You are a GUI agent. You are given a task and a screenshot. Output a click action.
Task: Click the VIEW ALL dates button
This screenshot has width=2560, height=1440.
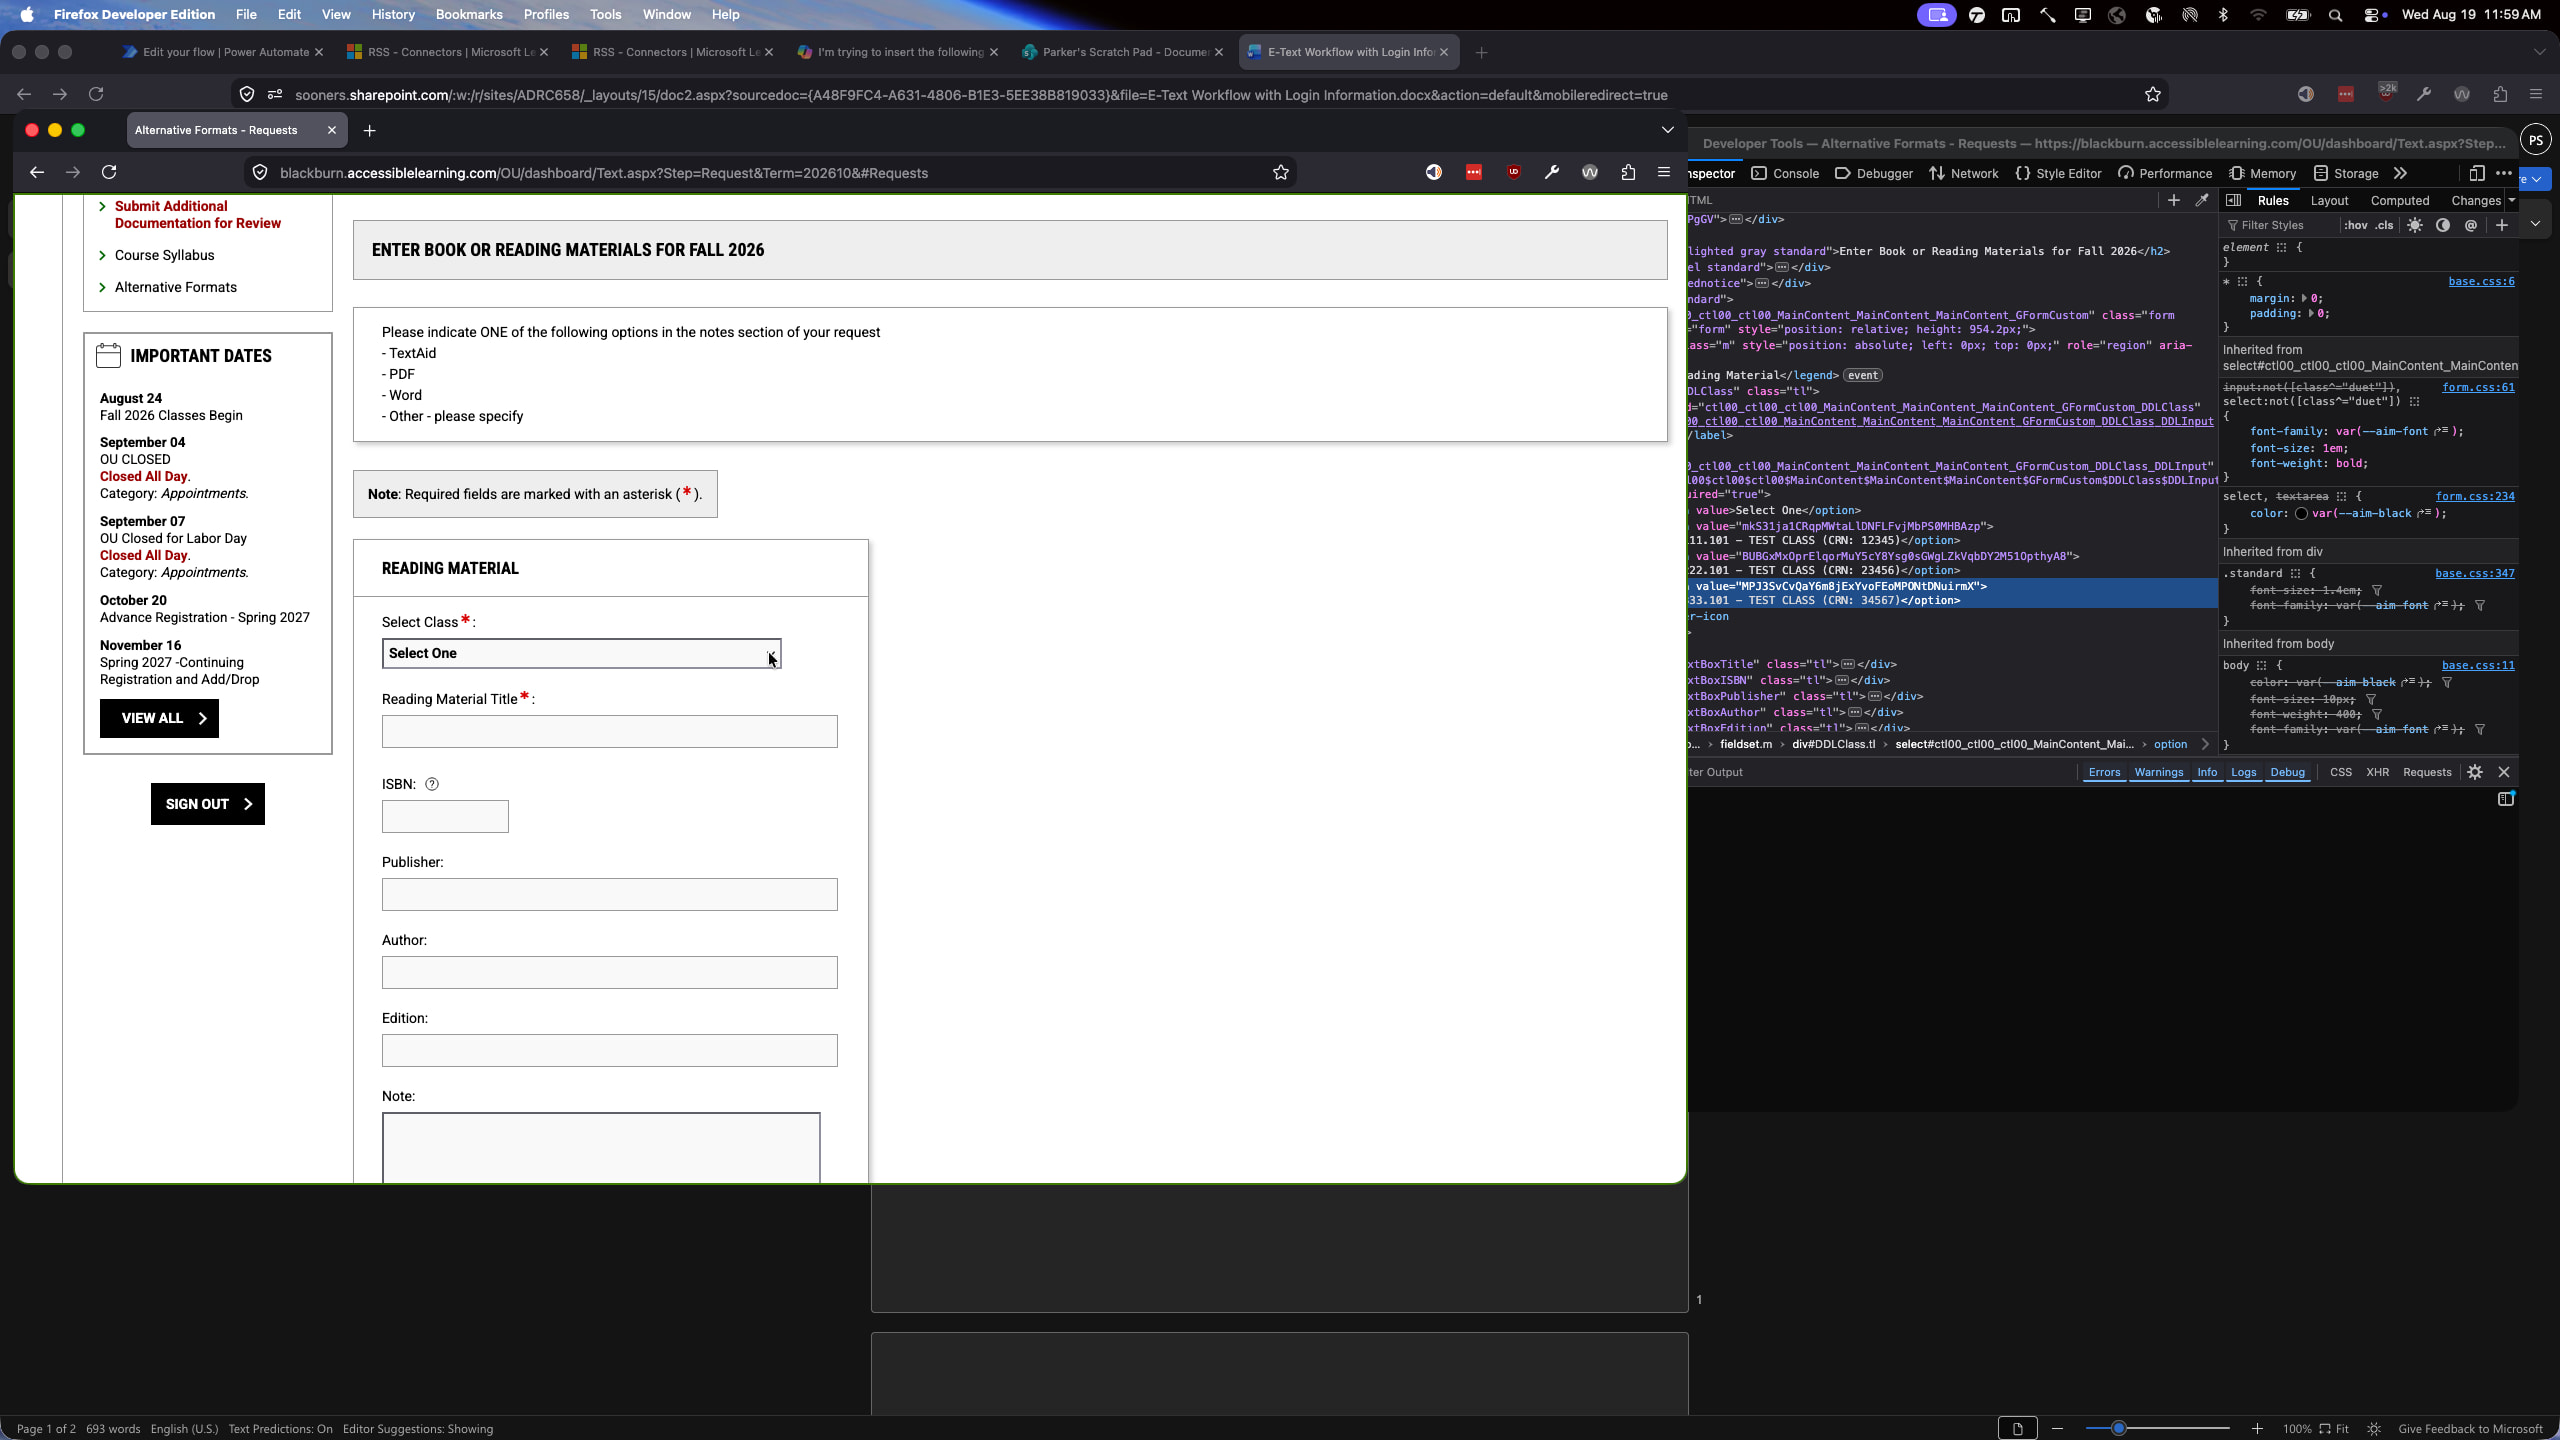[159, 718]
